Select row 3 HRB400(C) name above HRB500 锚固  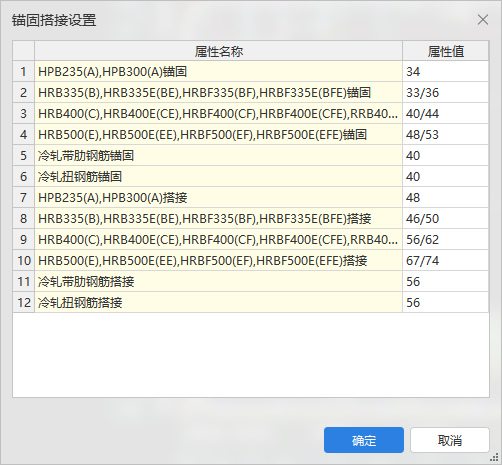[x=218, y=113]
